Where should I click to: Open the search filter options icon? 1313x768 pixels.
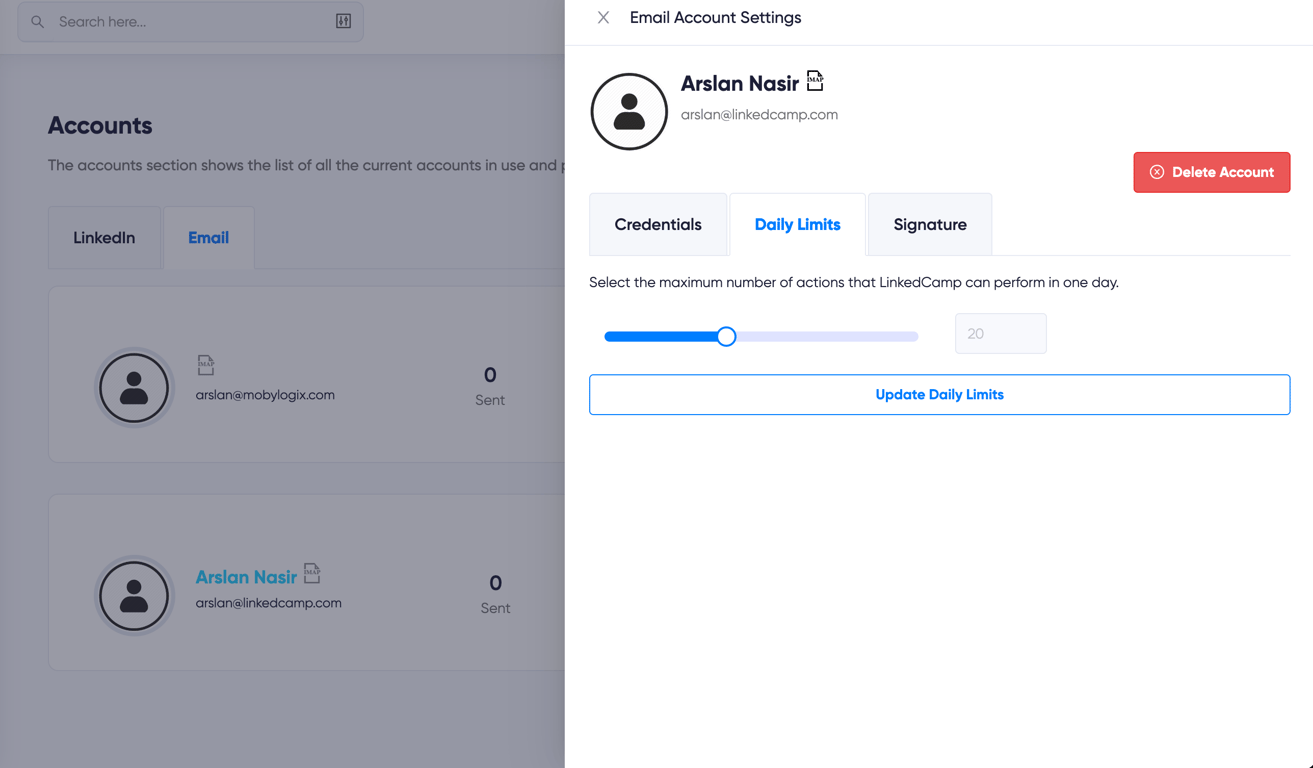click(343, 21)
